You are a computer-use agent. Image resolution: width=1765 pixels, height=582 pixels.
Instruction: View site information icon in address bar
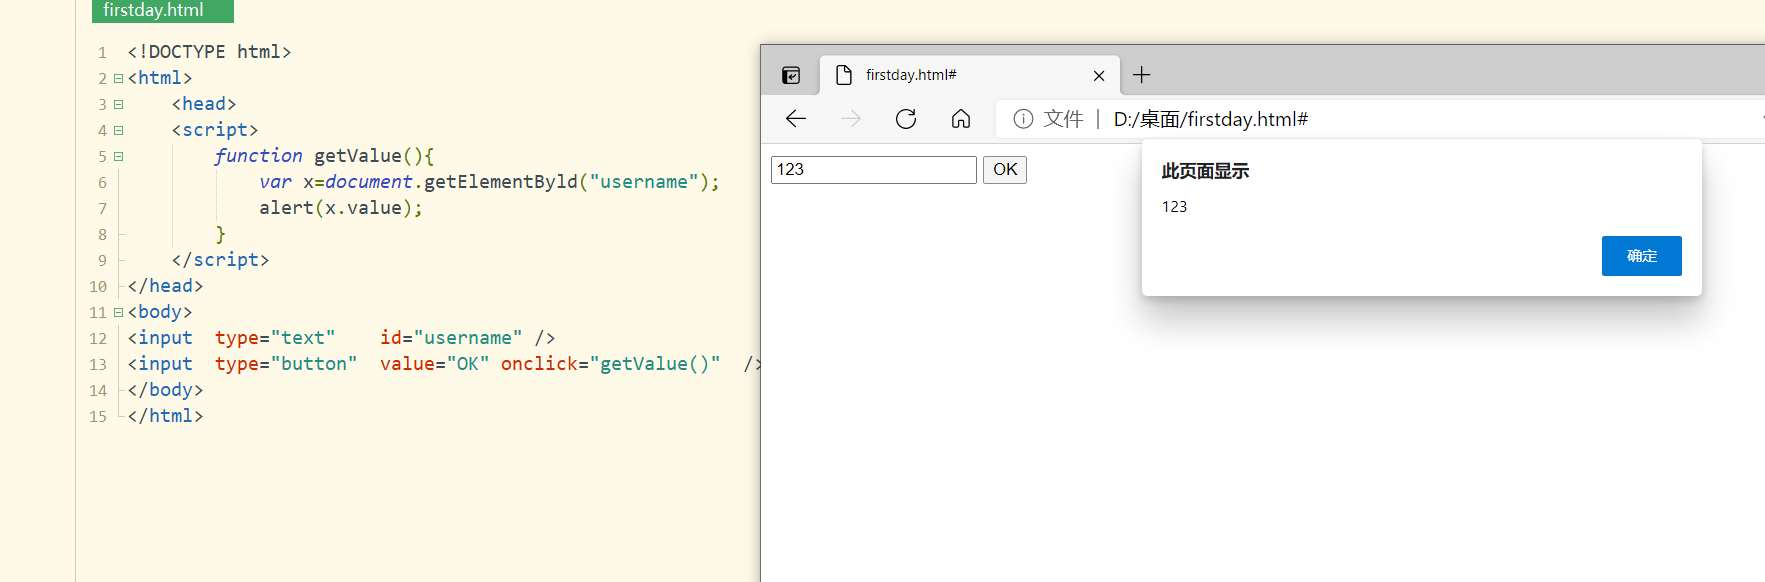pyautogui.click(x=1023, y=119)
